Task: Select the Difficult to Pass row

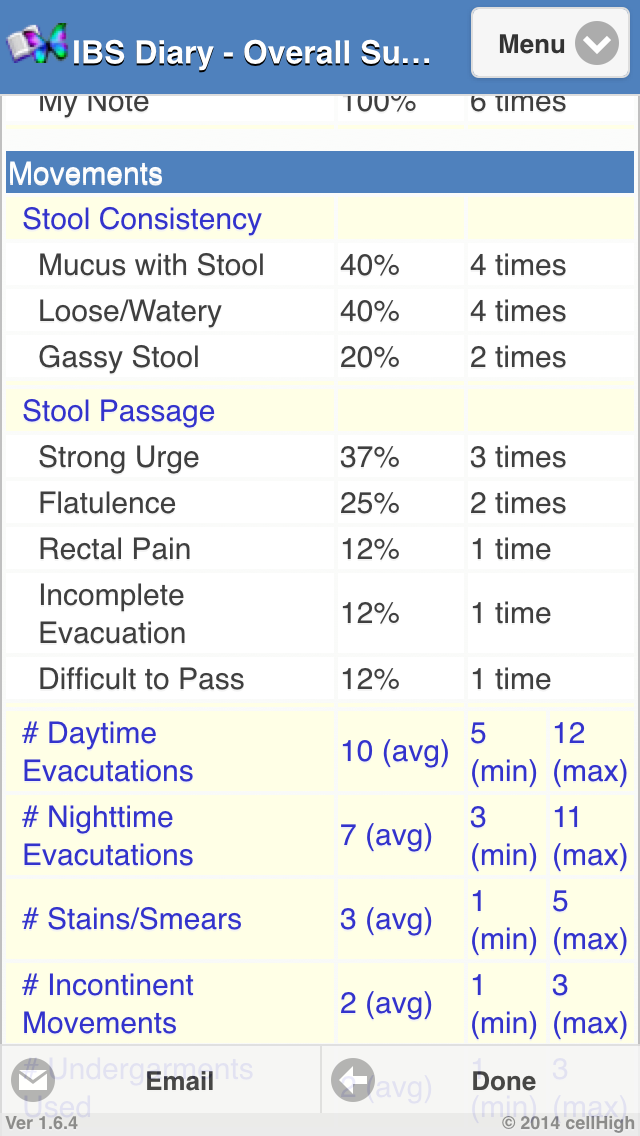Action: coord(141,679)
